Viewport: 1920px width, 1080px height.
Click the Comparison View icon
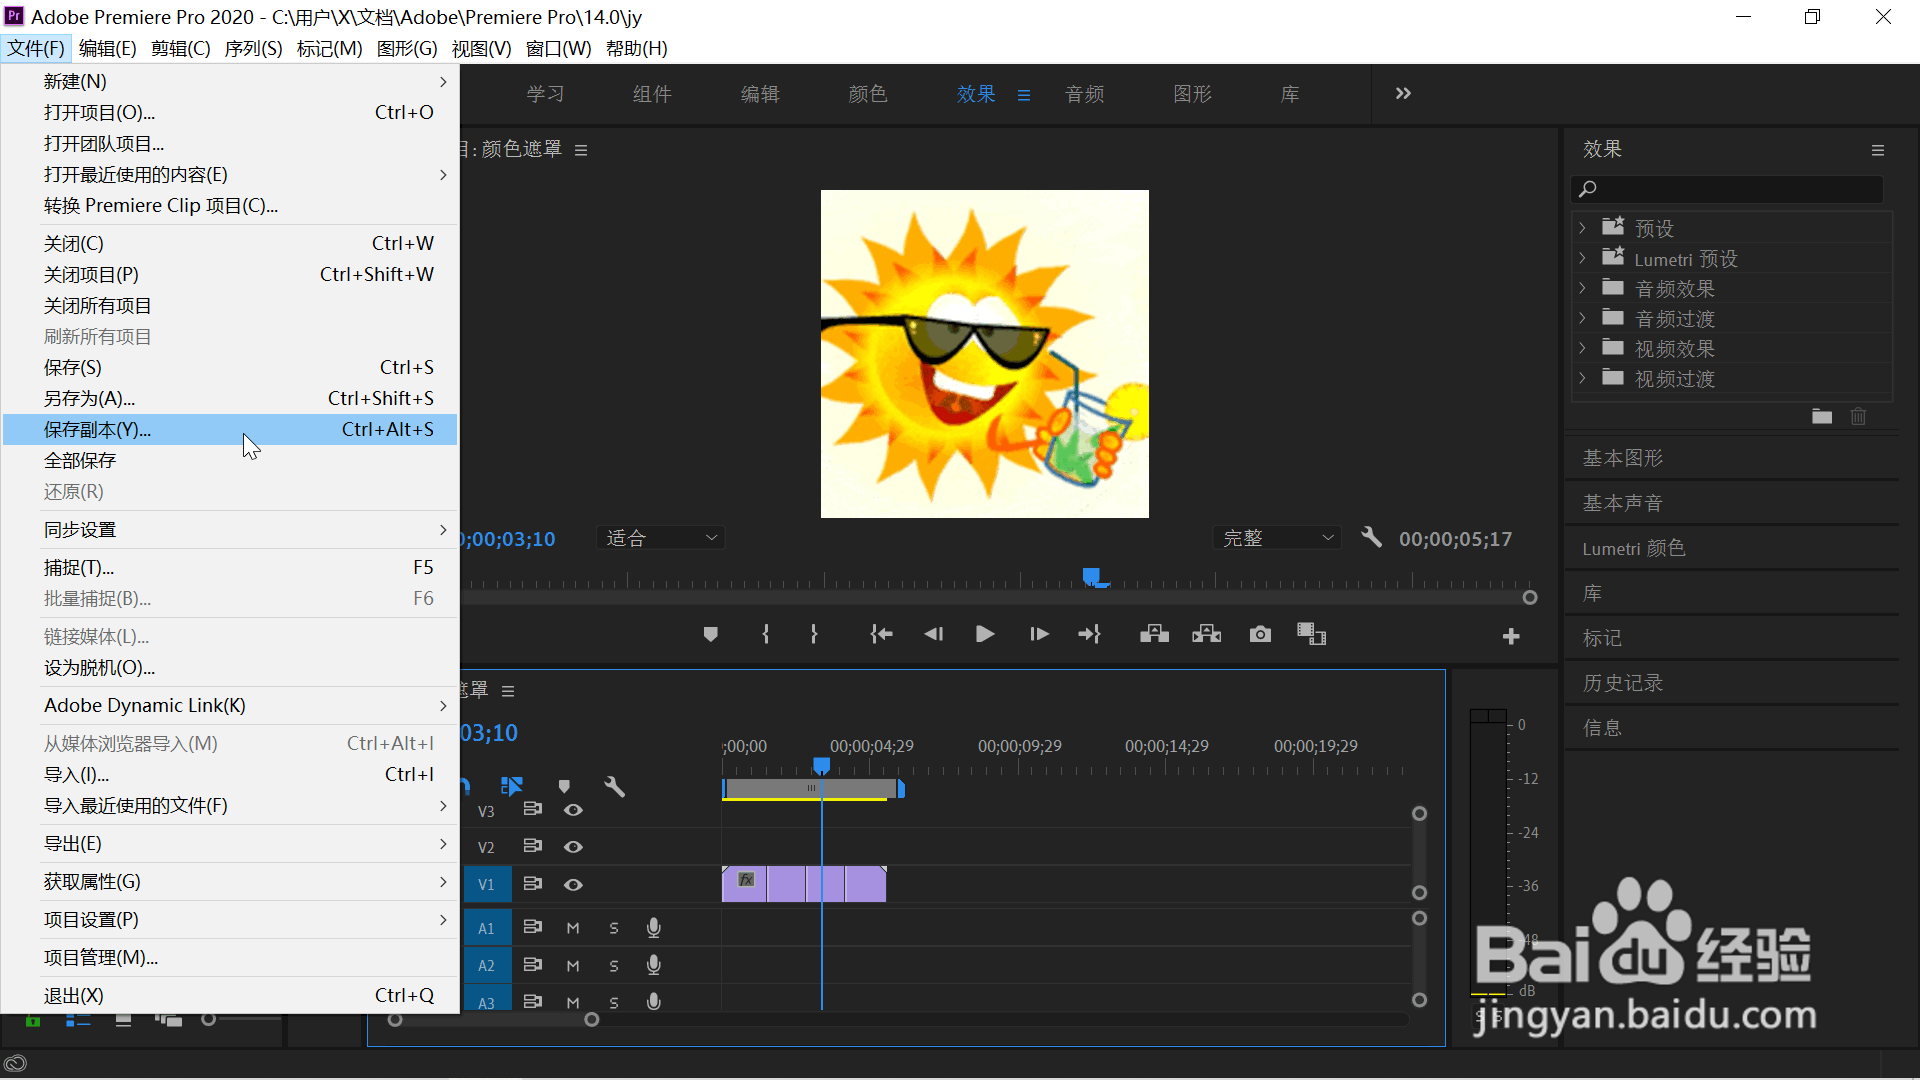pyautogui.click(x=1311, y=634)
